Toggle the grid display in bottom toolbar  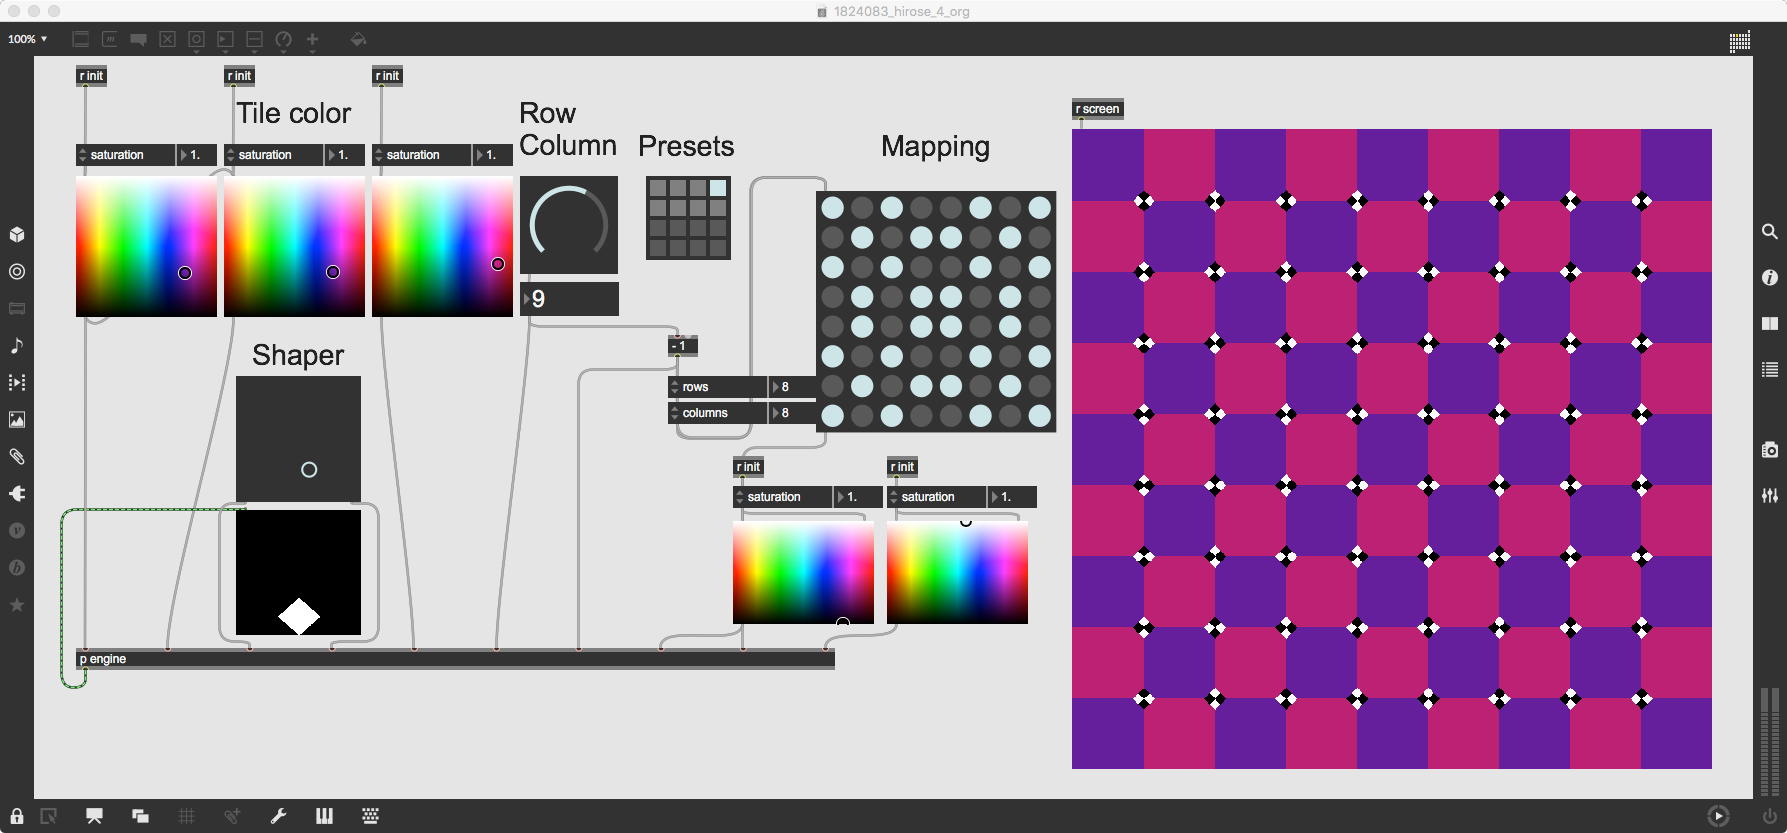coord(186,816)
